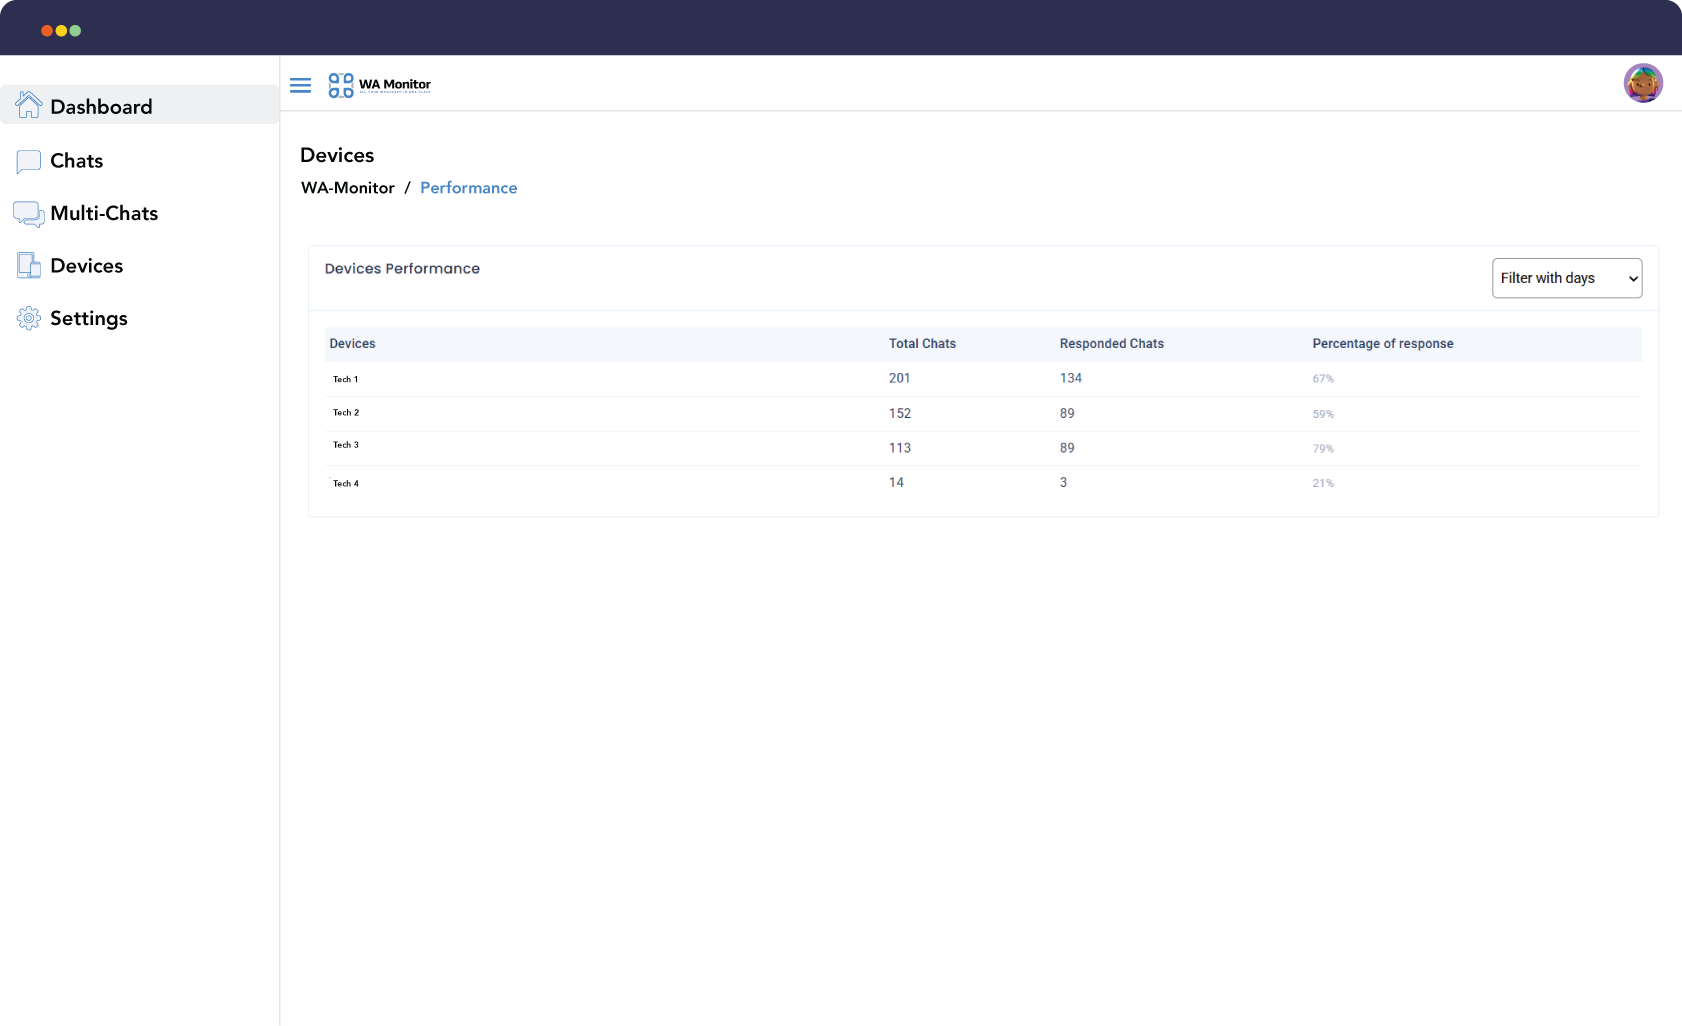
Task: Click the Chats speech bubble icon
Action: click(28, 161)
